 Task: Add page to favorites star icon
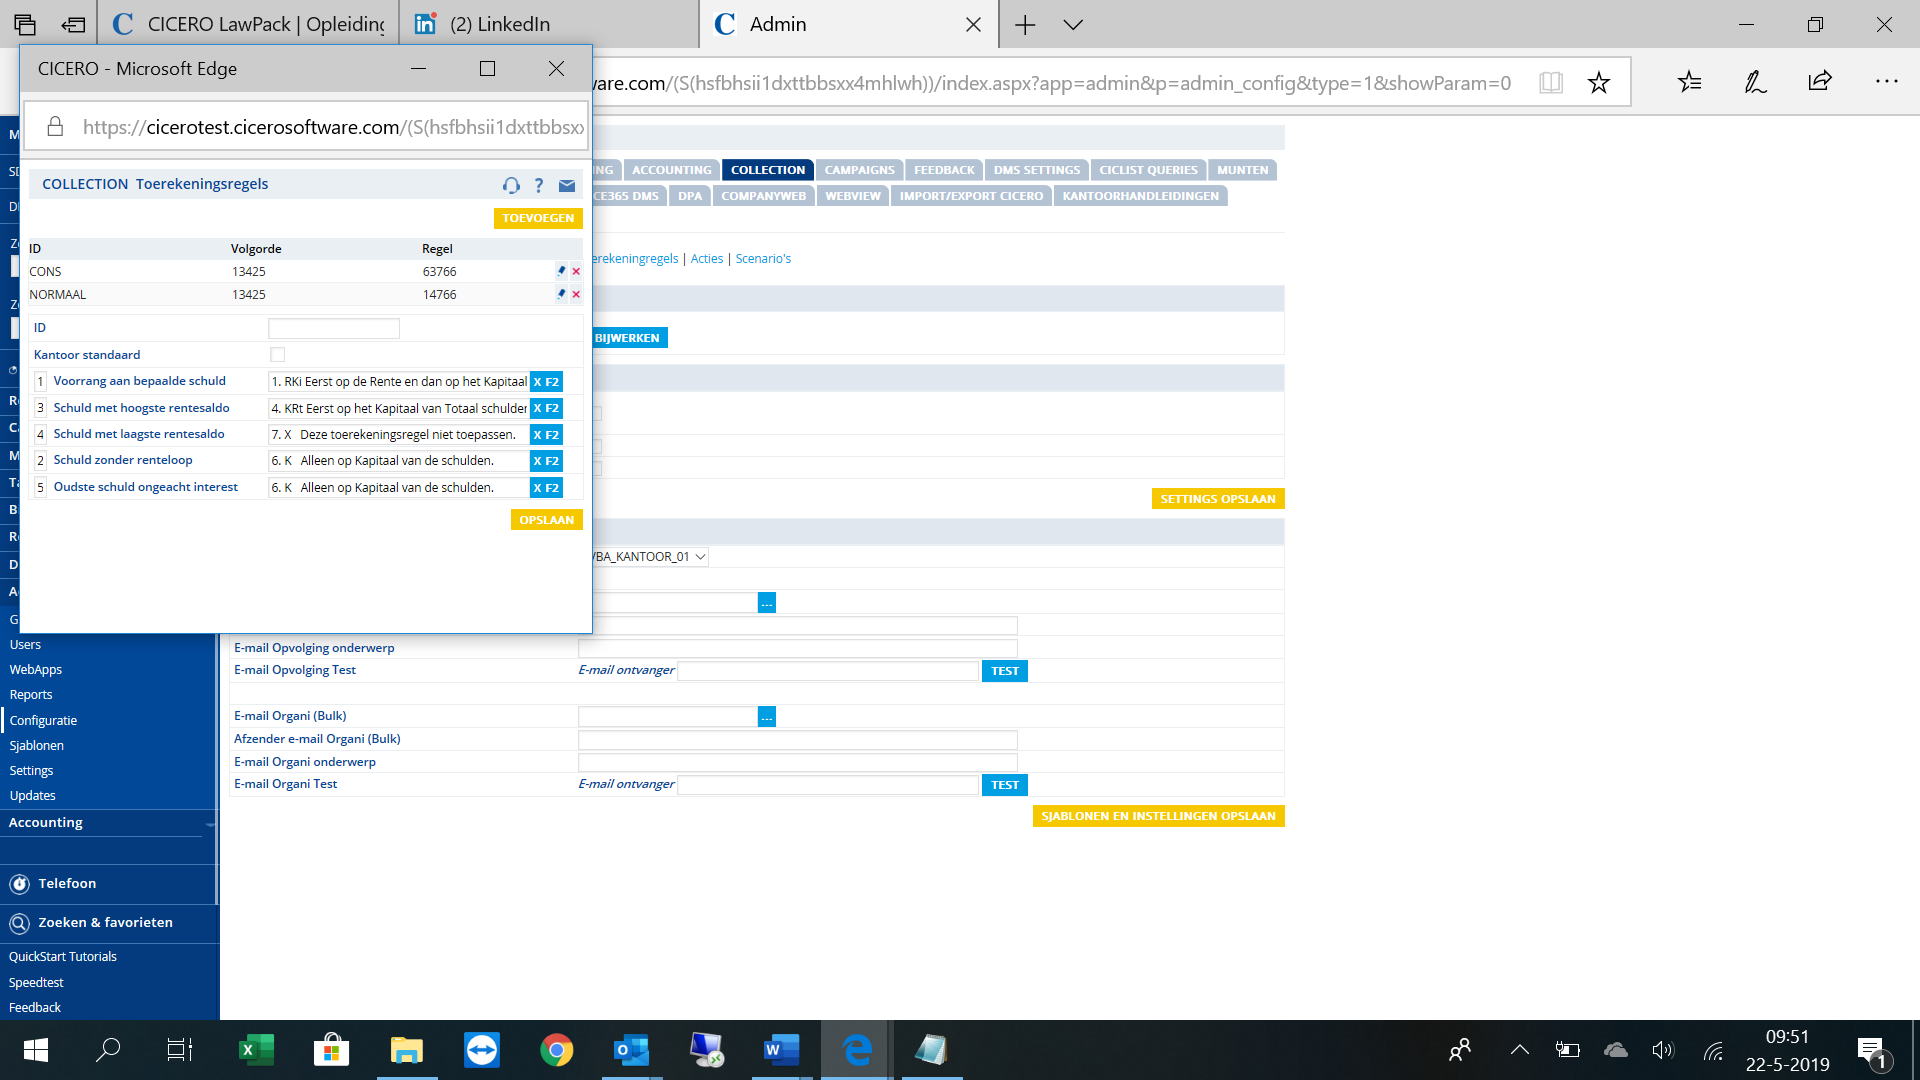click(x=1599, y=83)
